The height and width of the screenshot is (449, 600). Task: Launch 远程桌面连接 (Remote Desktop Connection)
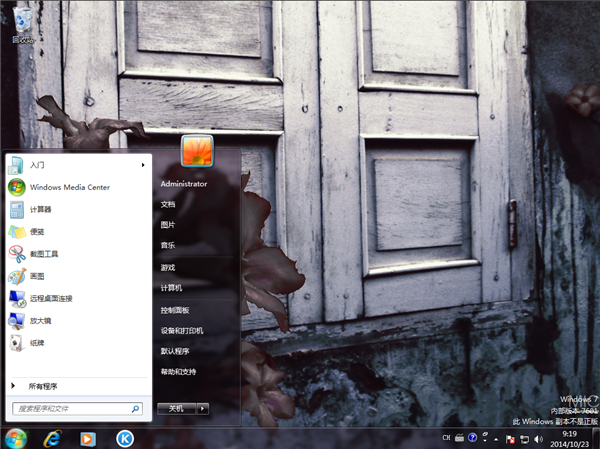click(x=50, y=298)
